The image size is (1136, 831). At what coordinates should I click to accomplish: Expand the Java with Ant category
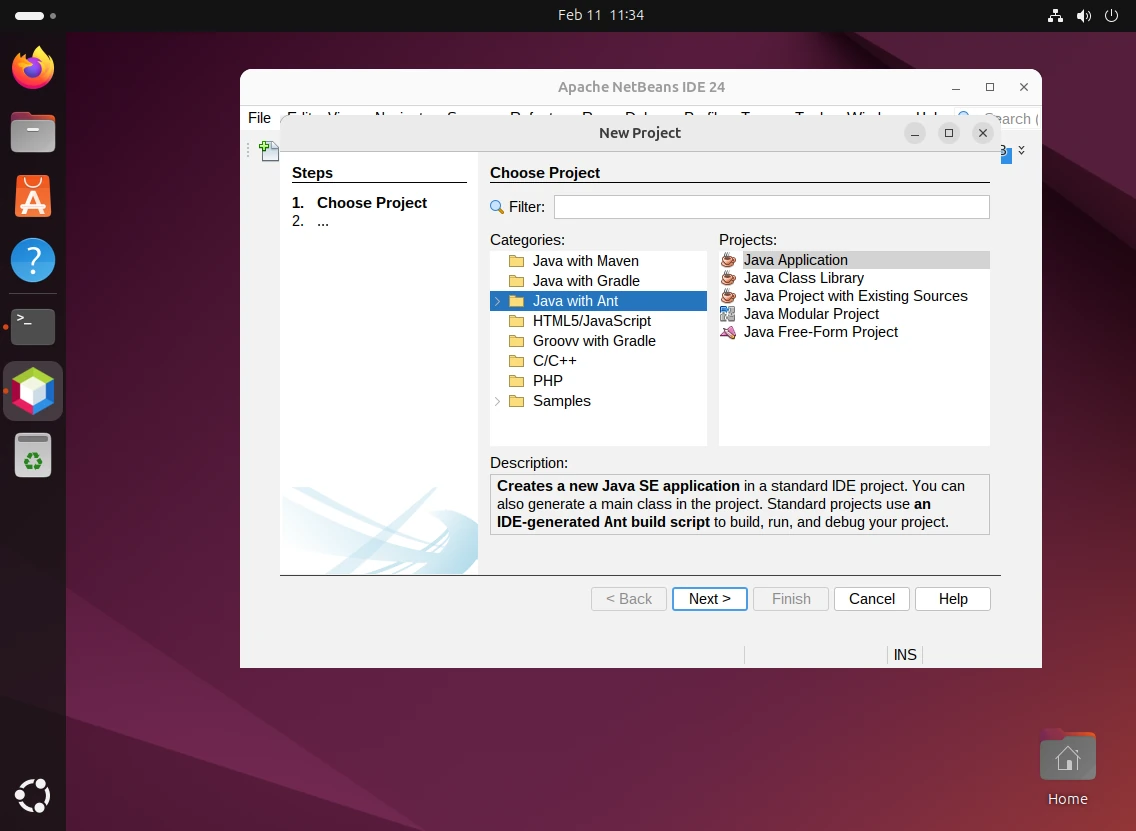point(497,300)
